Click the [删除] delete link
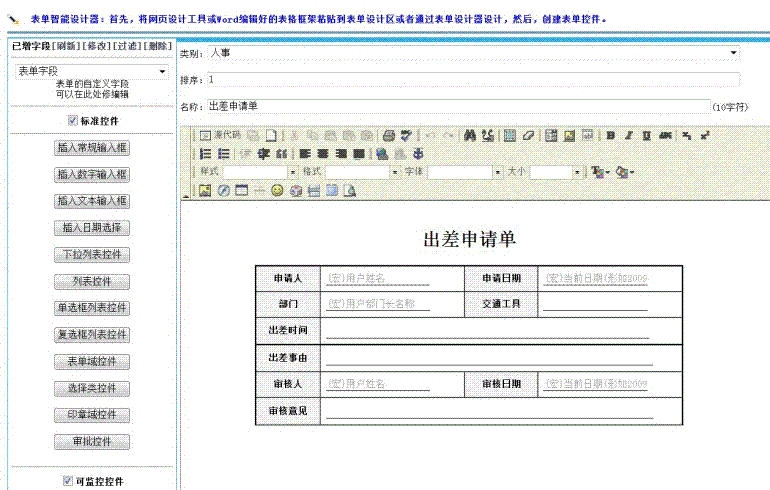The width and height of the screenshot is (770, 490). pos(158,46)
